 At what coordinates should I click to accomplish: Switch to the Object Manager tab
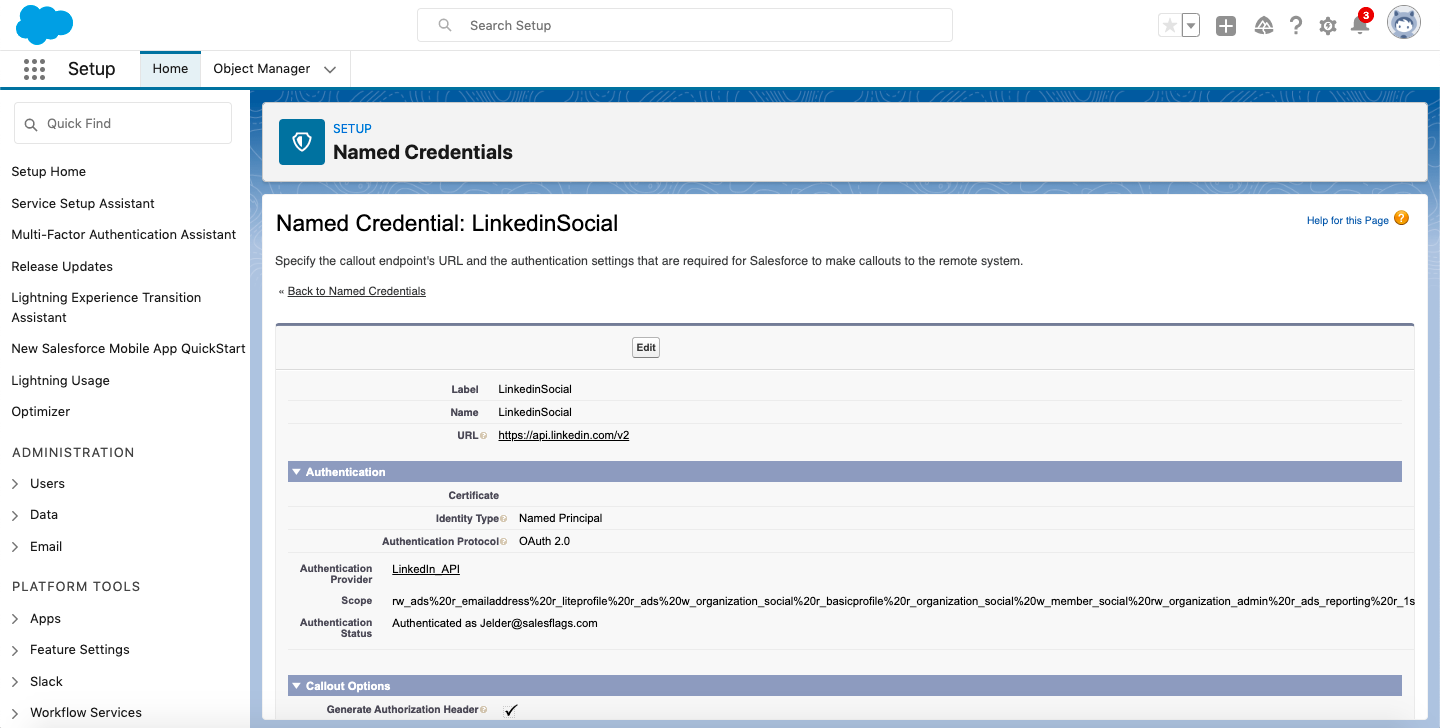pos(262,69)
